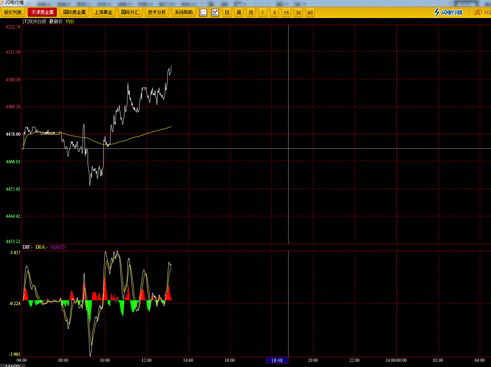491x367 pixels.
Task: Click the white 最新价 latest price legend
Action: click(56, 21)
